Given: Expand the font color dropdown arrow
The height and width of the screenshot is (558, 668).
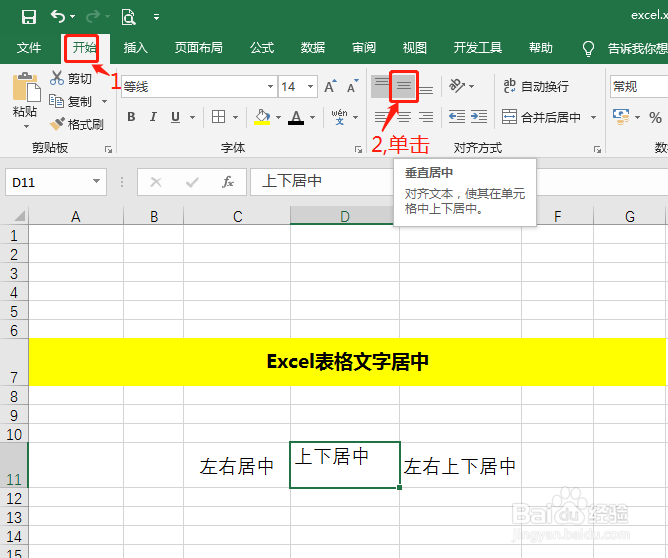Looking at the screenshot, I should (313, 117).
